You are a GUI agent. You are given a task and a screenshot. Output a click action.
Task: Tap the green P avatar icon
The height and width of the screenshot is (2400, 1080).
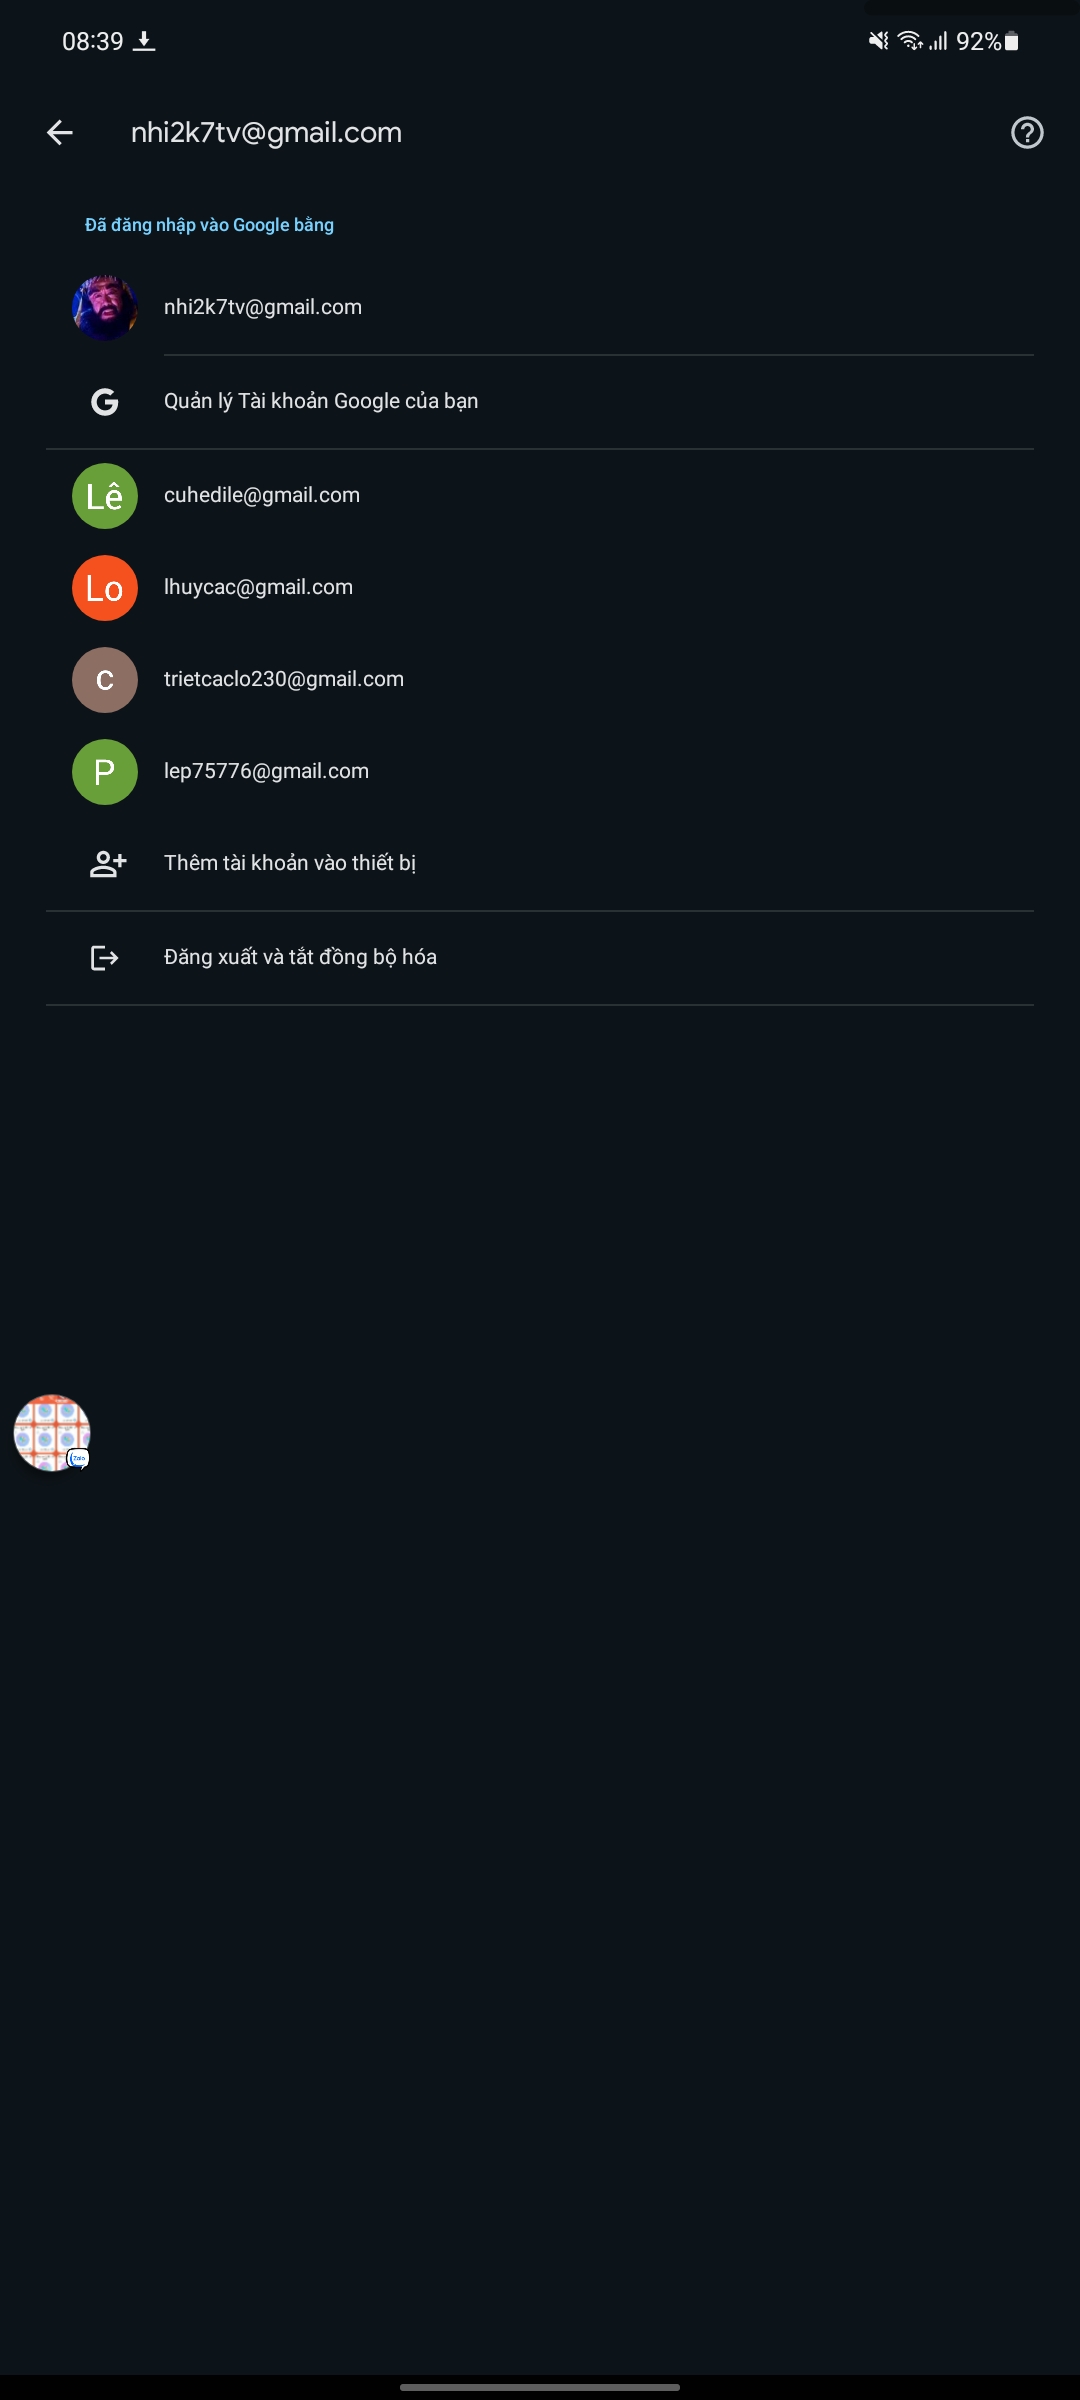pos(105,772)
